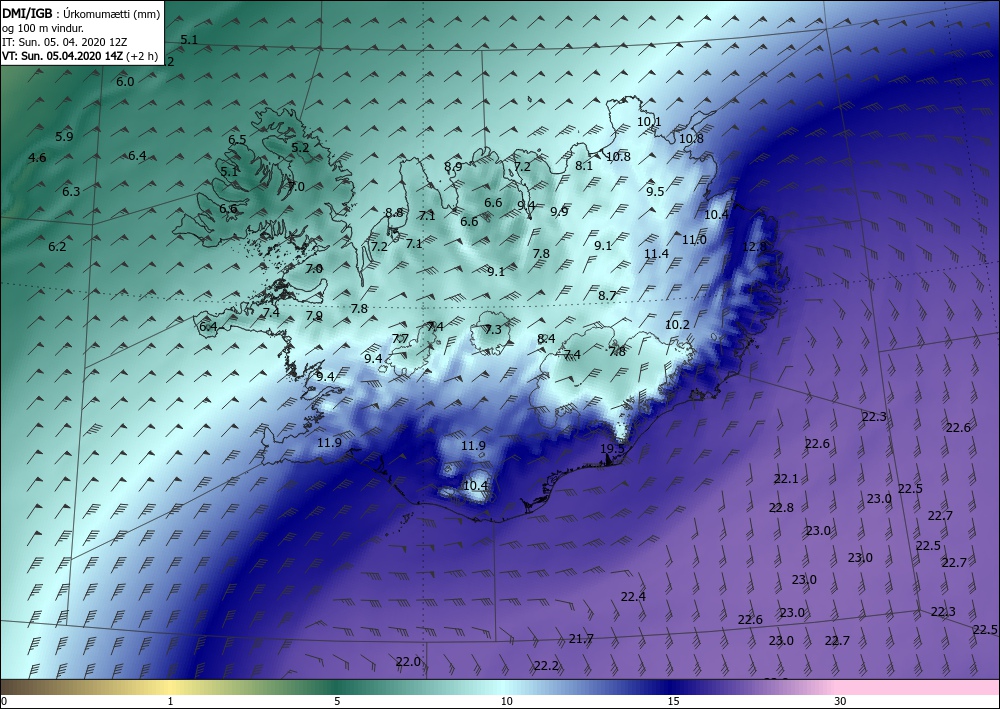This screenshot has width=1000, height=709.
Task: Click the "og 100 m vindur." legend line
Action: click(x=43, y=28)
